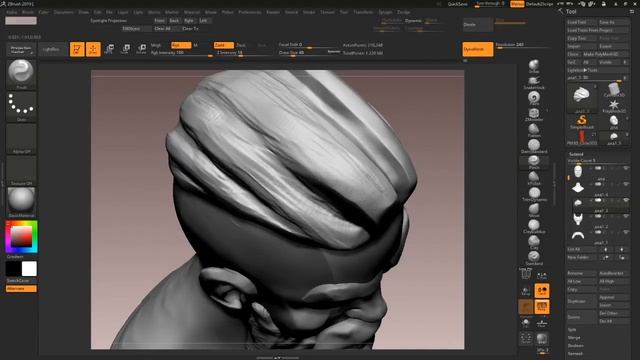The height and width of the screenshot is (360, 640).
Task: Open the Dots stroke type picker
Action: tap(21, 105)
